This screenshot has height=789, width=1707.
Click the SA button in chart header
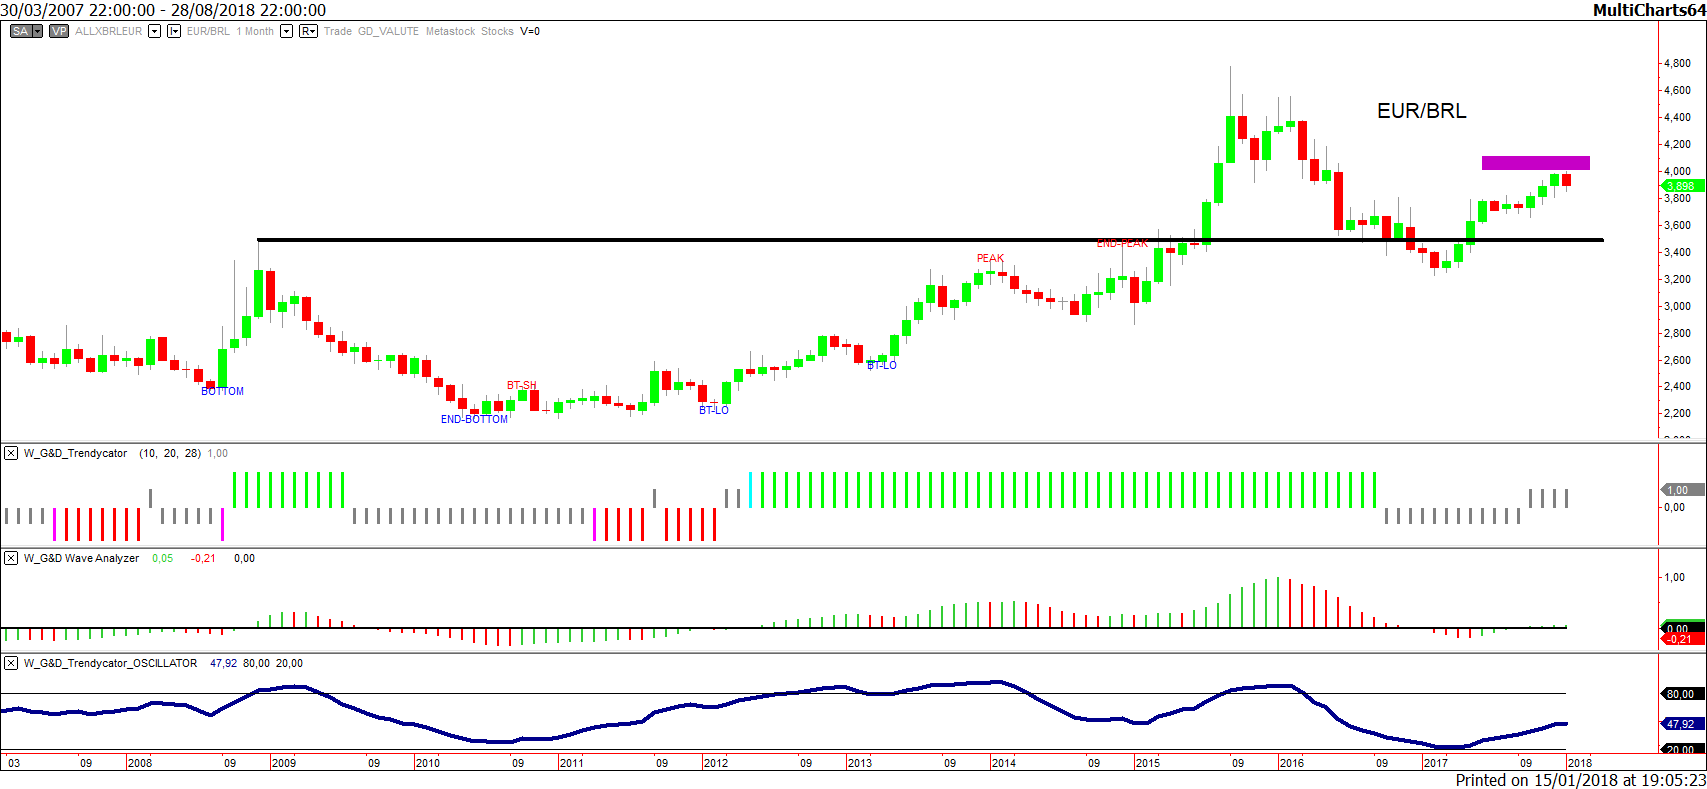(20, 31)
